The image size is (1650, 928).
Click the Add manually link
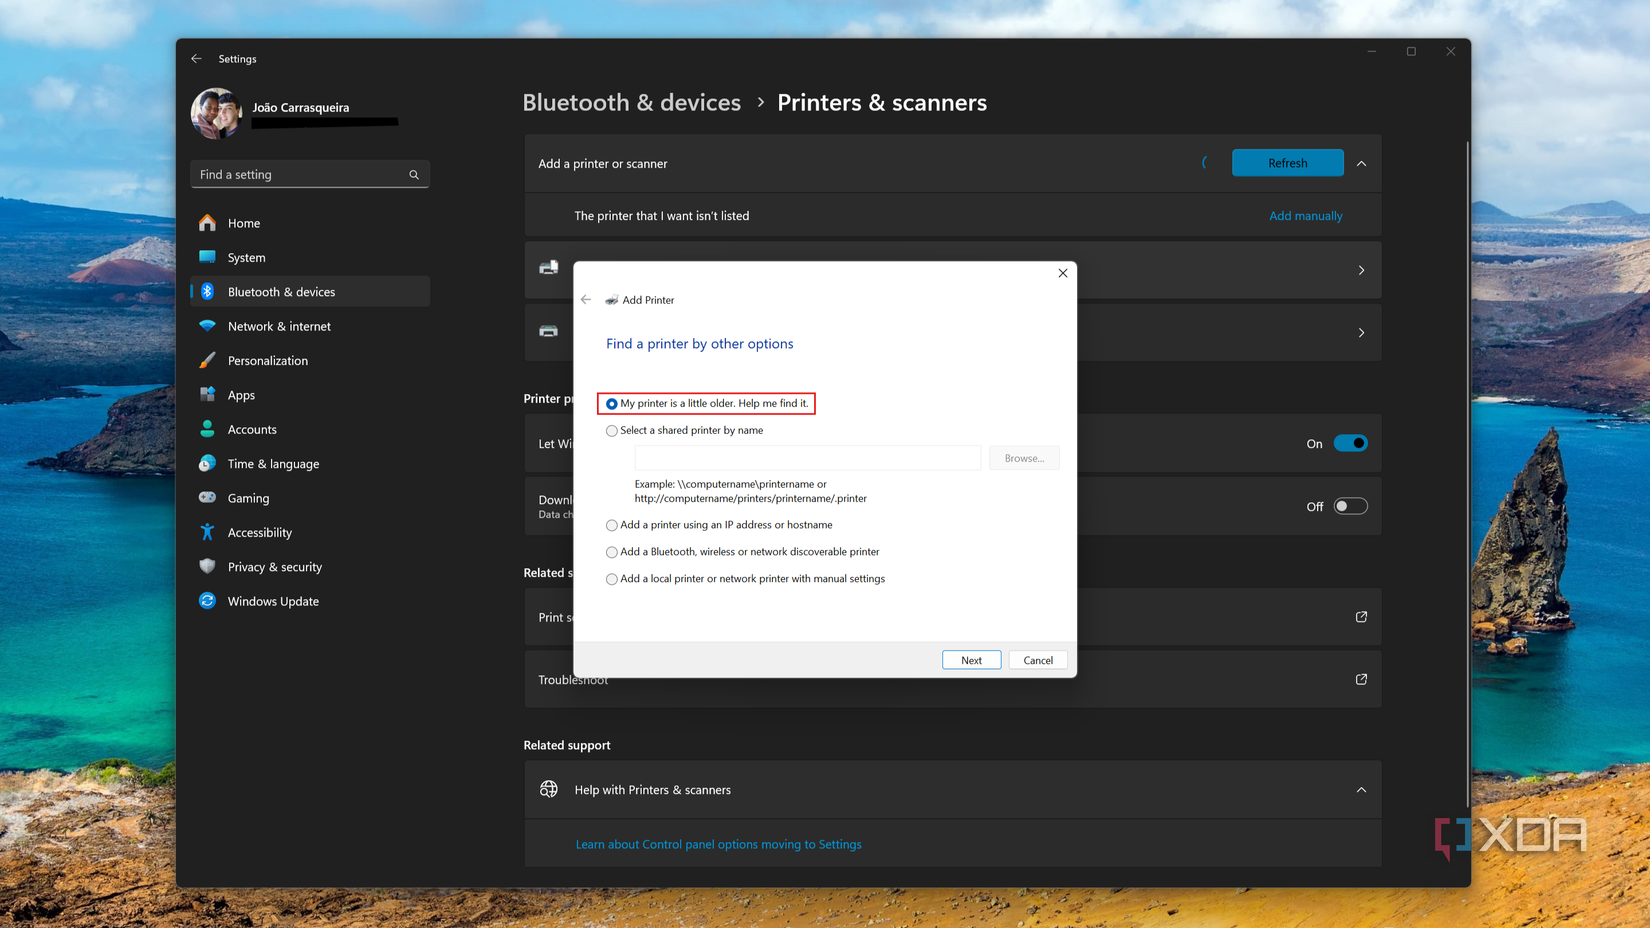coord(1305,216)
